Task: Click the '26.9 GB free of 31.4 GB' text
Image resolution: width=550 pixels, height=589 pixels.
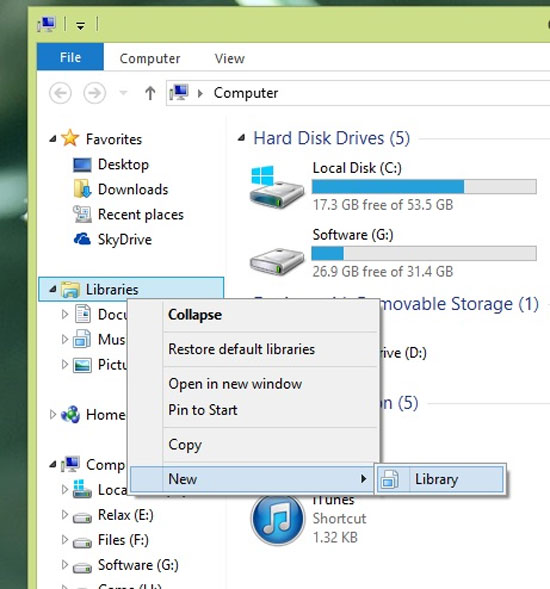Action: 383,271
